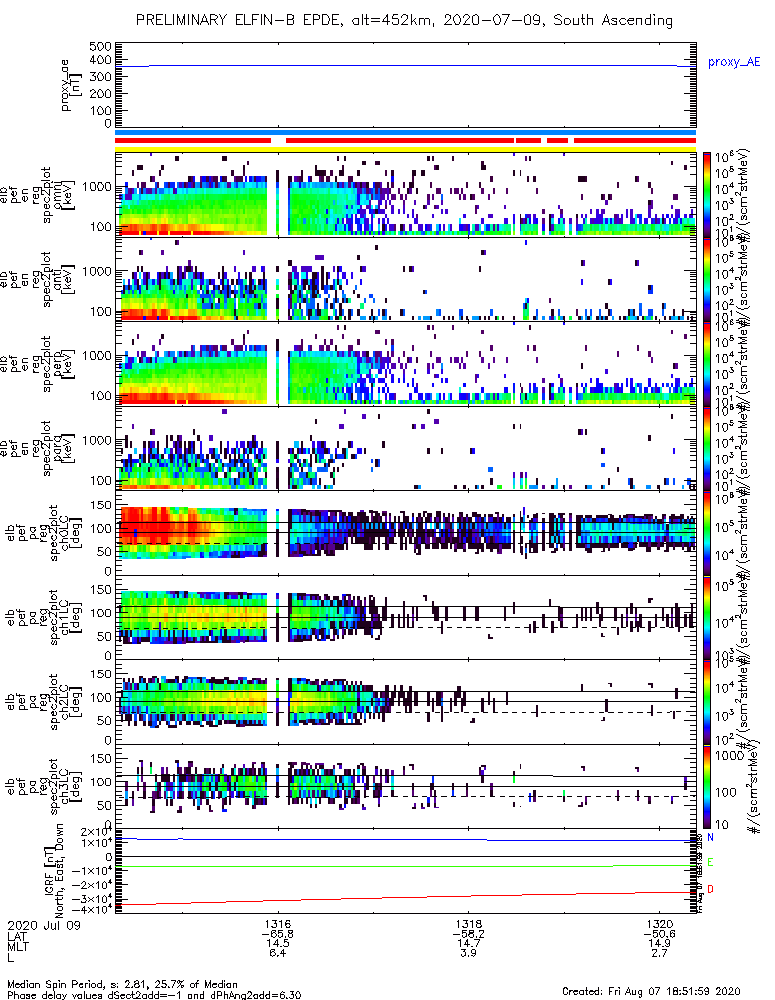
Task: Select the blue proxy_AE legend label
Action: (734, 62)
